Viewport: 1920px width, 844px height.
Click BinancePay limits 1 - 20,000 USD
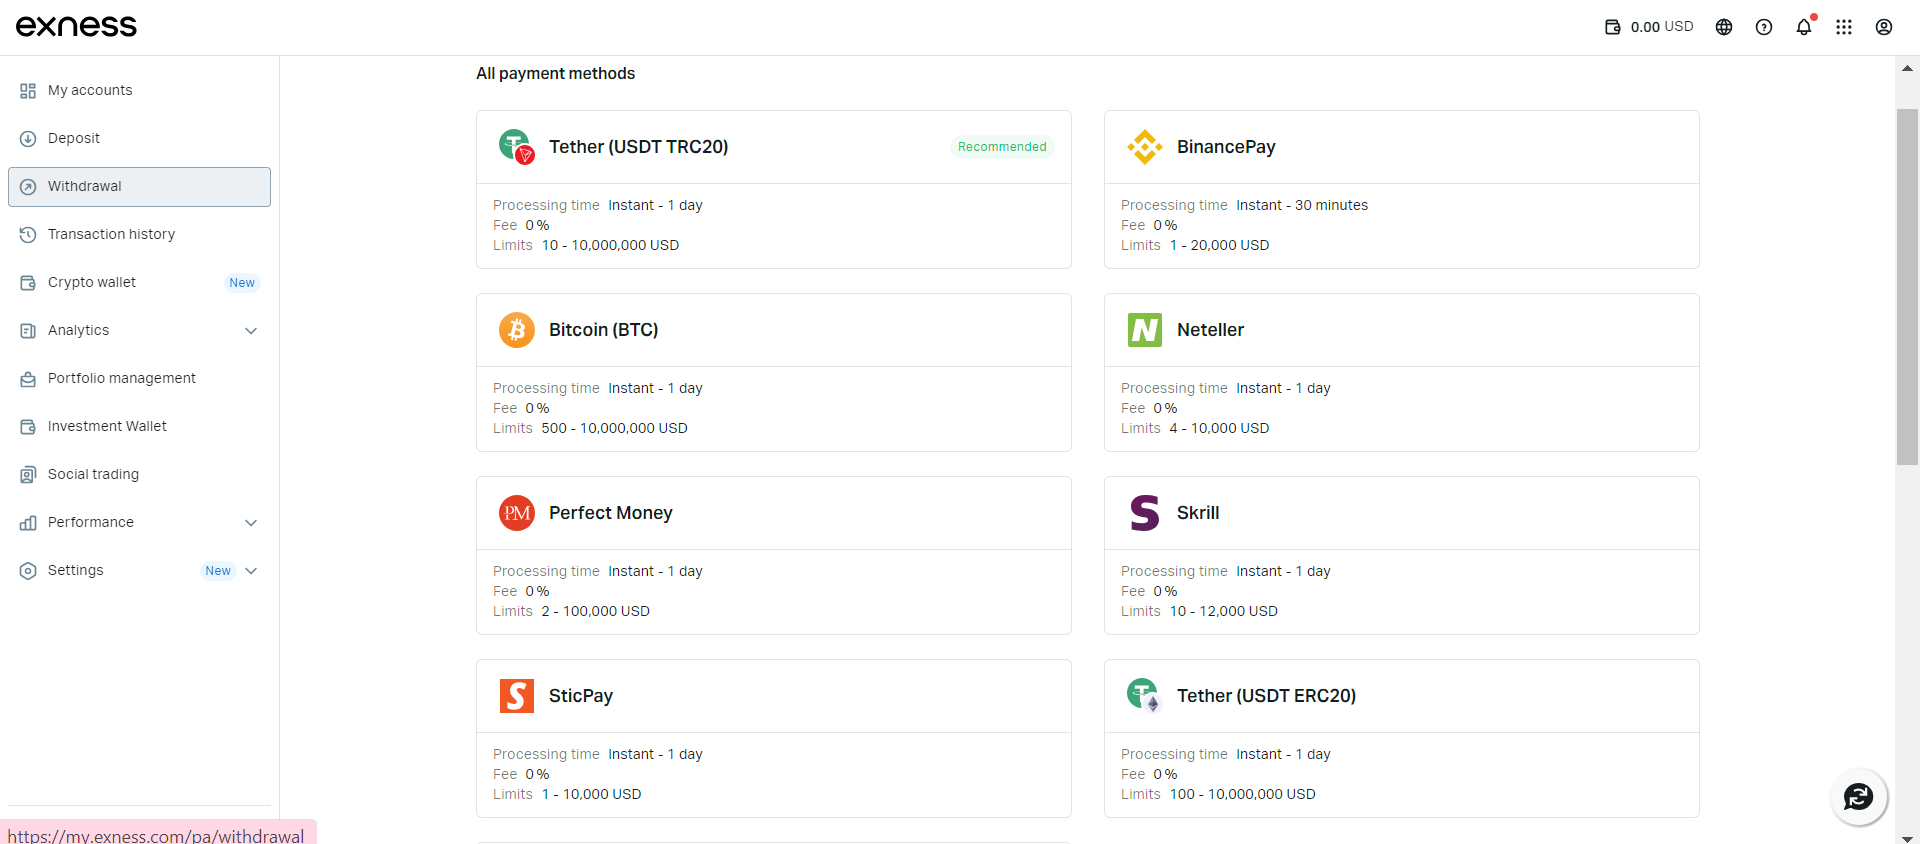click(1219, 246)
